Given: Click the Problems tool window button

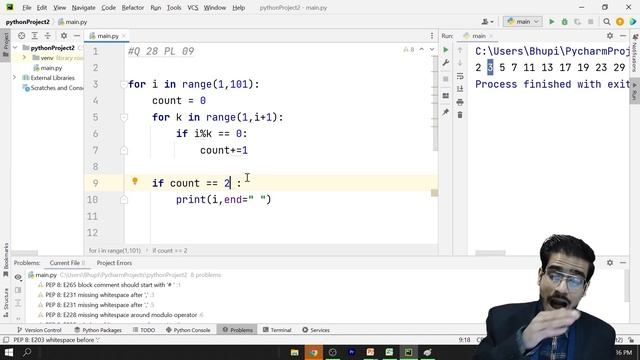Looking at the screenshot, I should [238, 330].
